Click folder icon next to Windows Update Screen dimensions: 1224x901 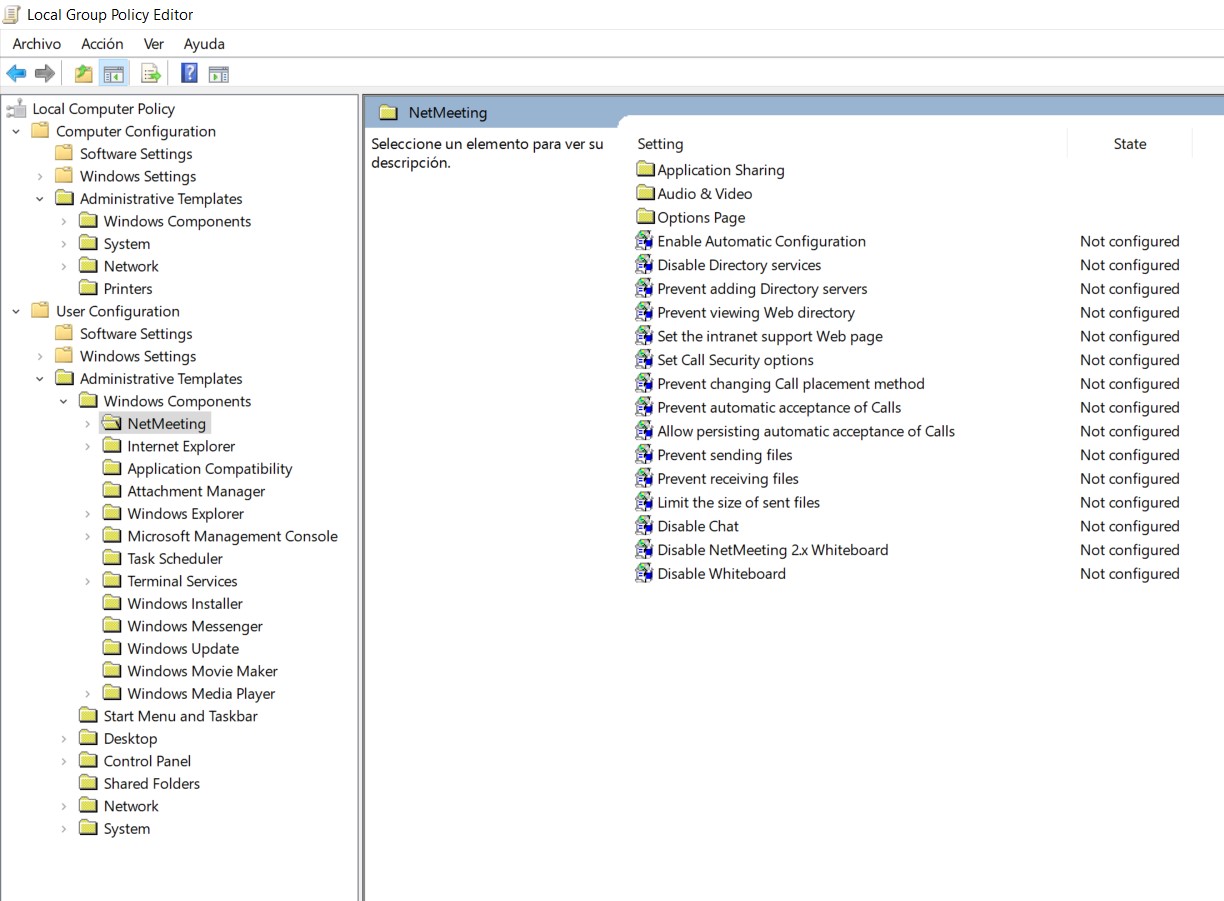click(x=111, y=649)
